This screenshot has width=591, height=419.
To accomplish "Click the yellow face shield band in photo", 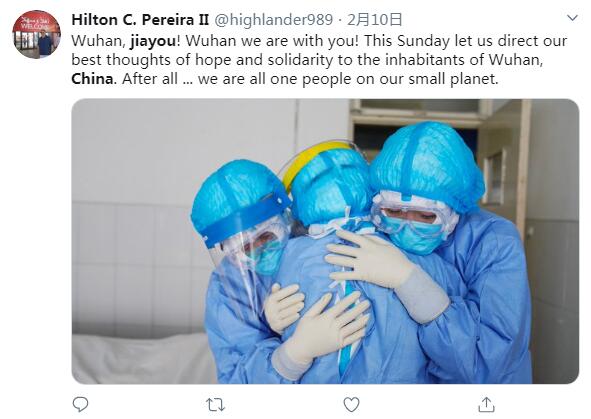I will click(x=309, y=158).
